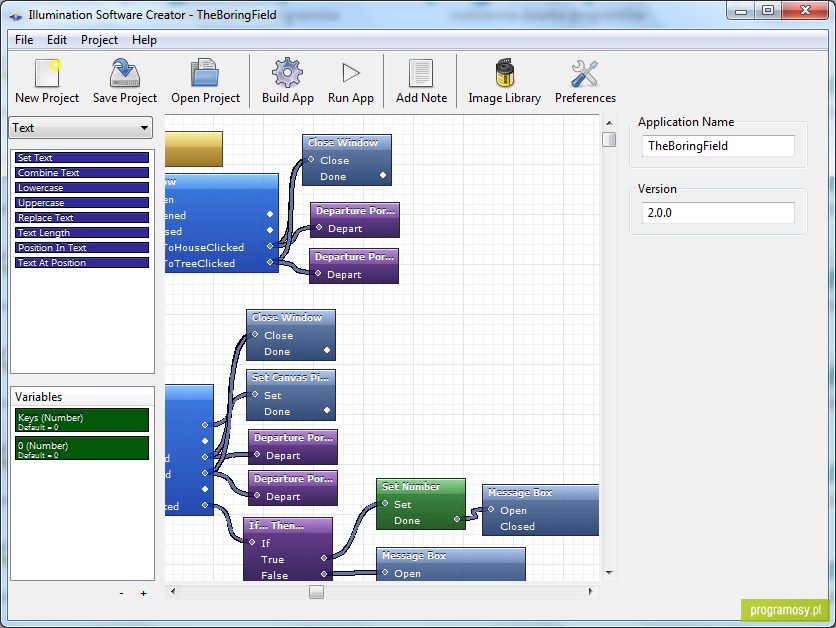Click the Application Name input field
Viewport: 836px width, 628px height.
[x=718, y=146]
